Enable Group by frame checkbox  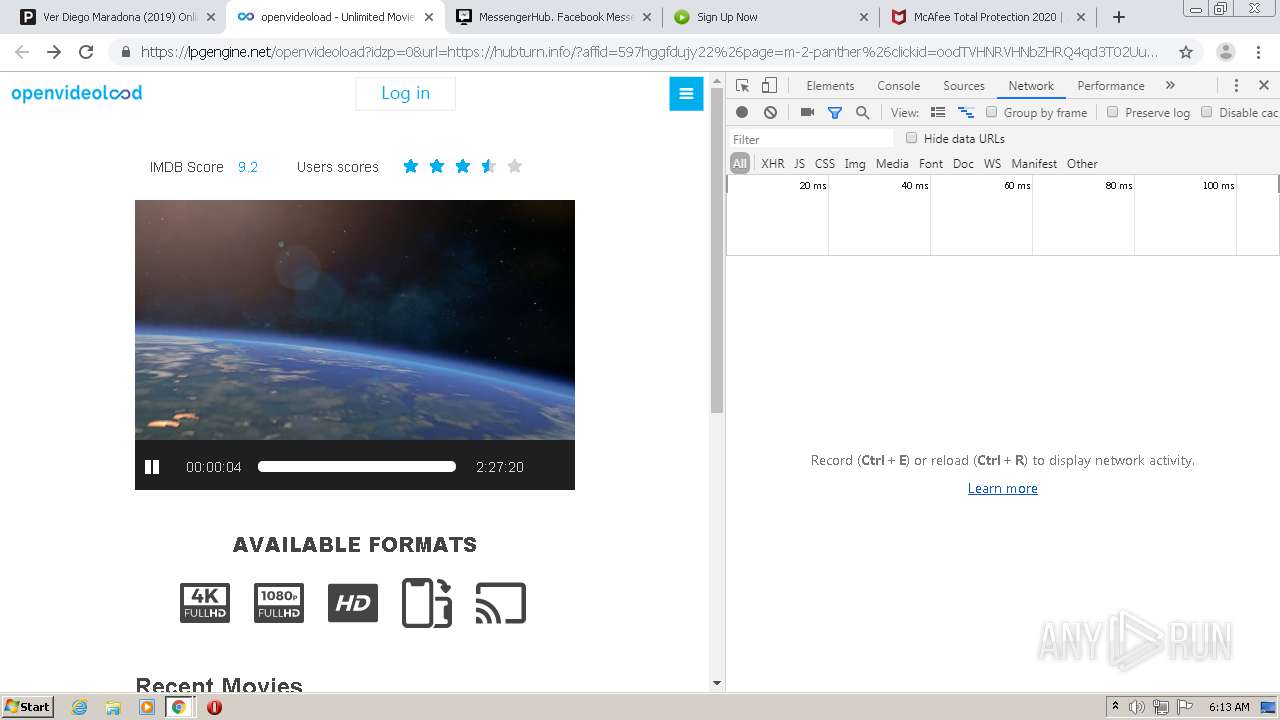point(992,113)
